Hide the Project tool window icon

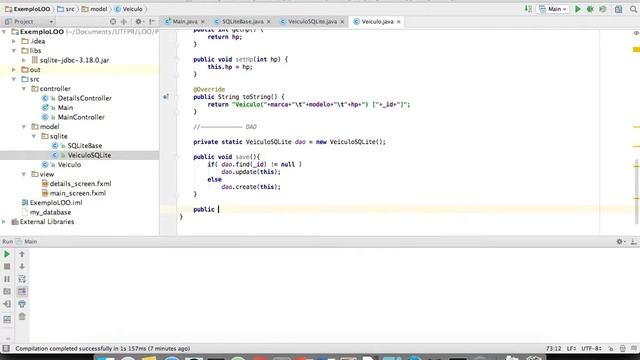coord(151,22)
